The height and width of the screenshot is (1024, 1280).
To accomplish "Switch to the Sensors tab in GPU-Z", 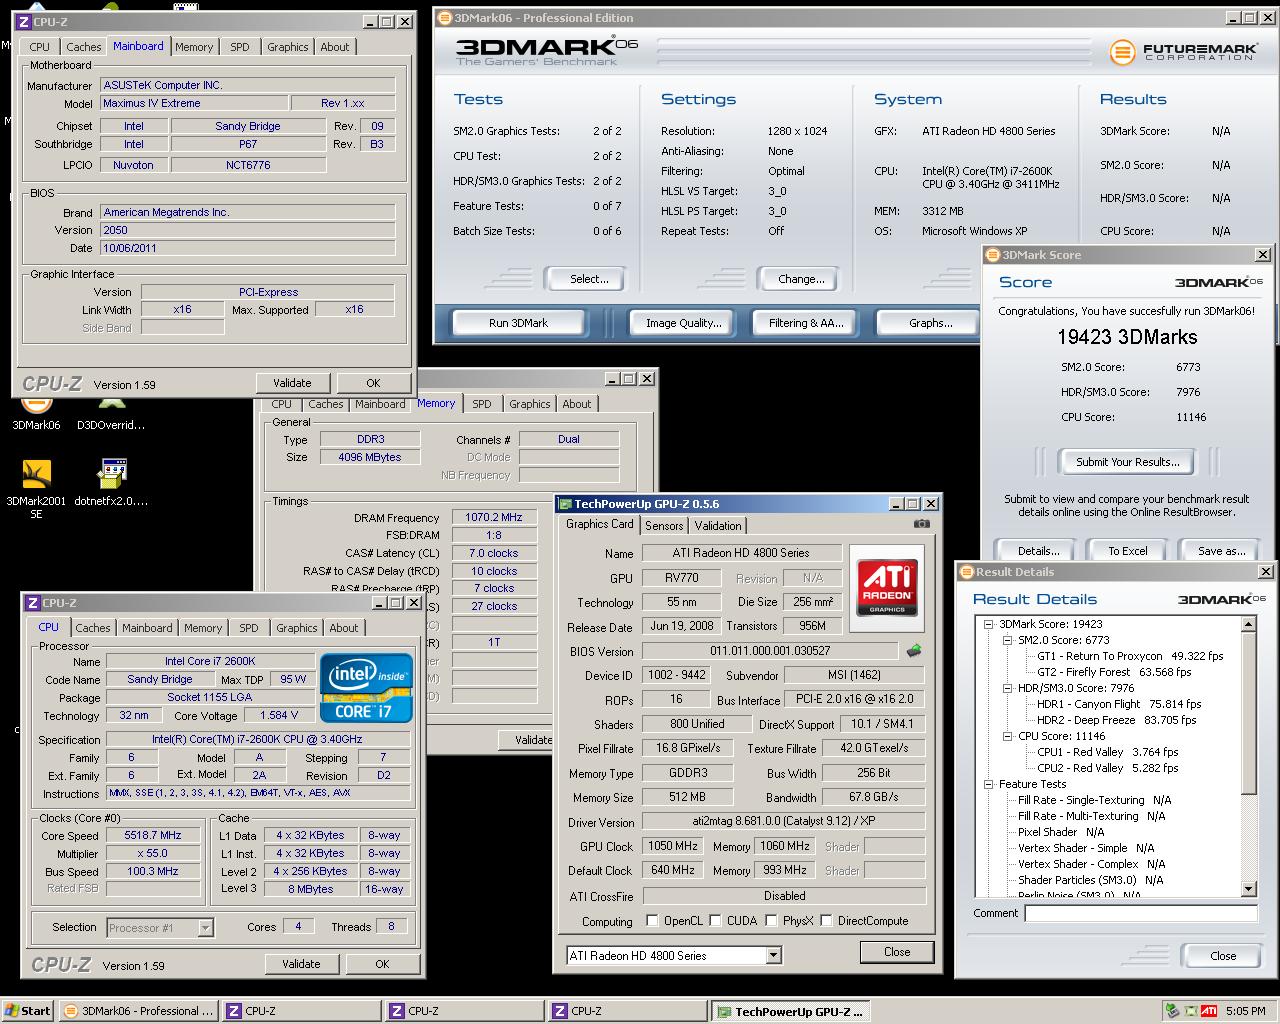I will pos(664,526).
